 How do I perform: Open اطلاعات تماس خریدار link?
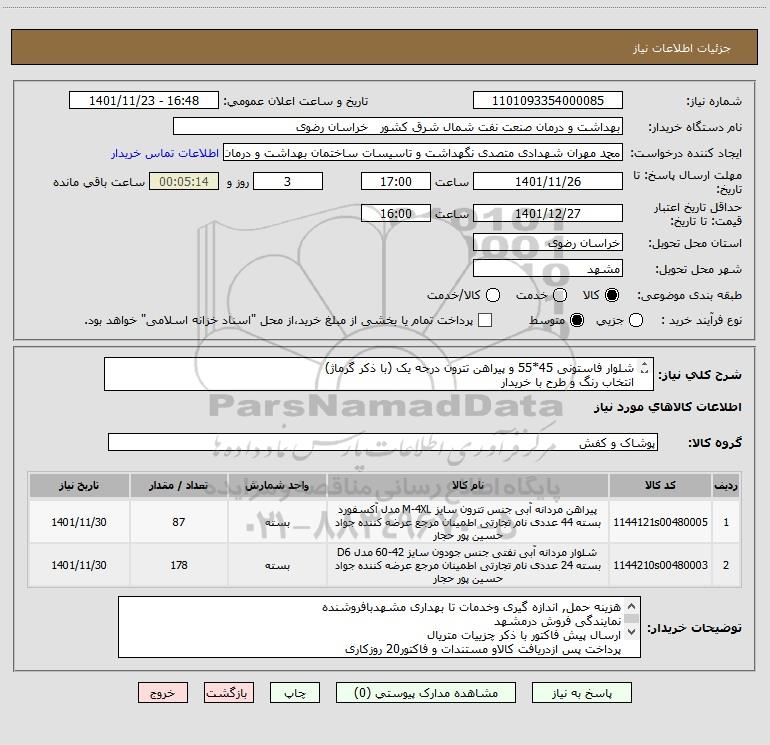point(165,153)
